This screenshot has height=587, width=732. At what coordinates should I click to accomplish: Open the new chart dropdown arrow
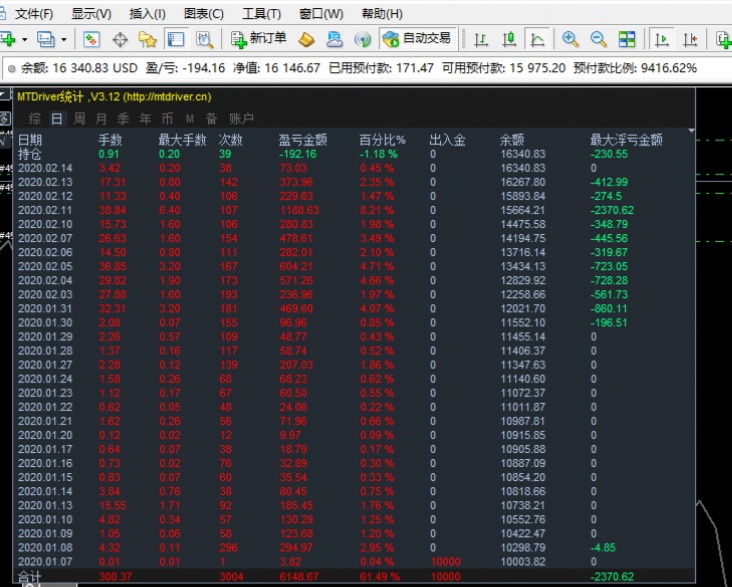(x=24, y=40)
